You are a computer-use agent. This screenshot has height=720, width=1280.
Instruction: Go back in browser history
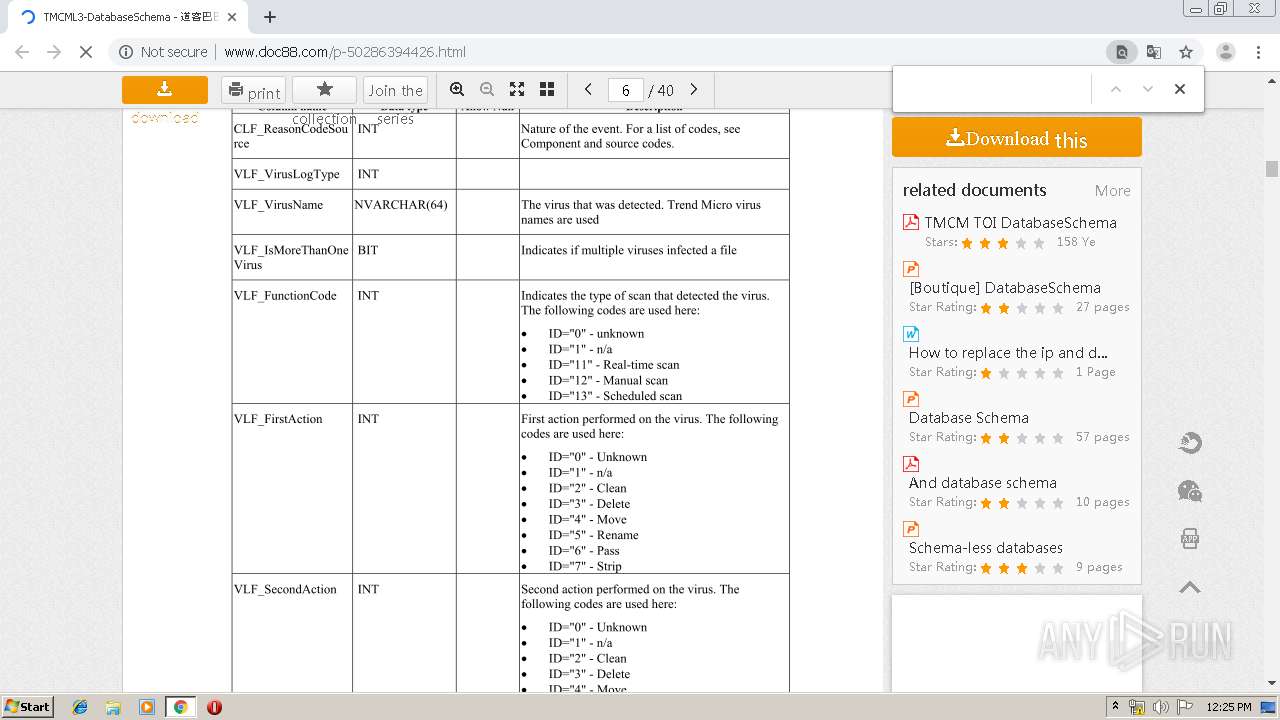(x=22, y=52)
